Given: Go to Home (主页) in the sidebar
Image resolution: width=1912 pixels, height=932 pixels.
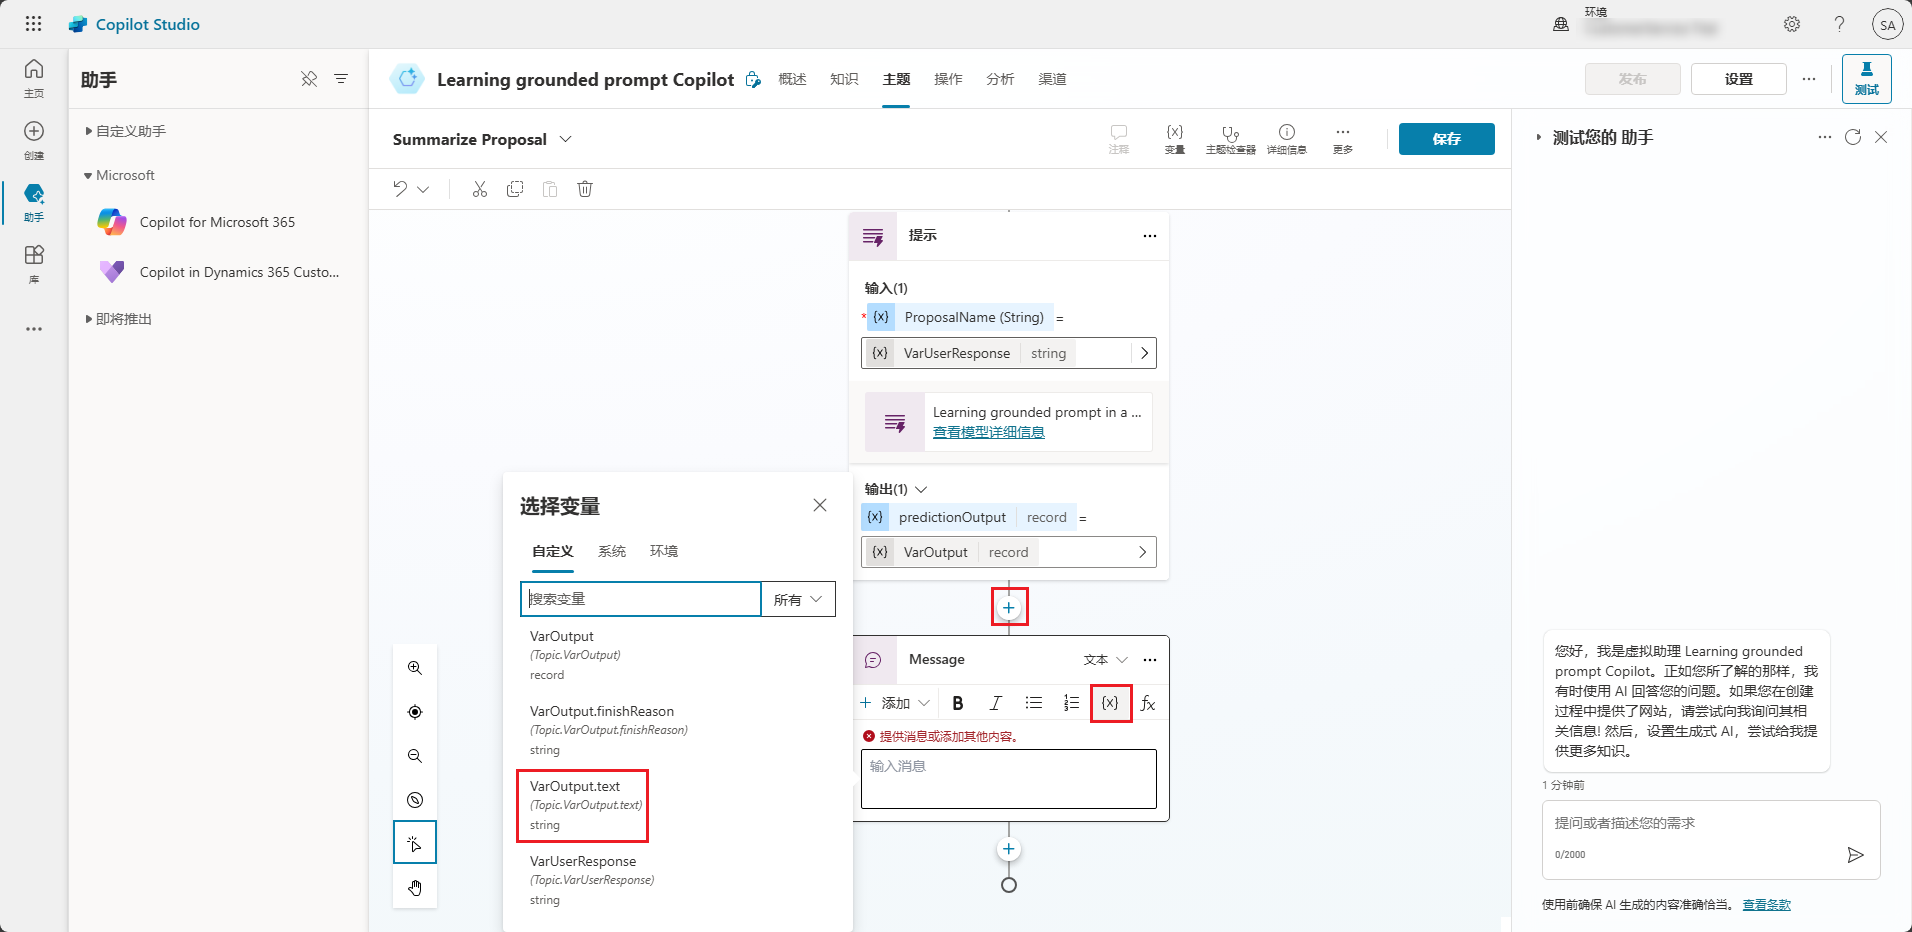Looking at the screenshot, I should click(34, 78).
